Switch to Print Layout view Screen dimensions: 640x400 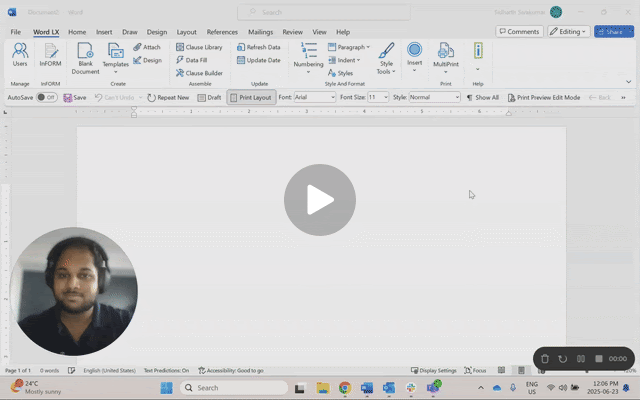(x=250, y=98)
